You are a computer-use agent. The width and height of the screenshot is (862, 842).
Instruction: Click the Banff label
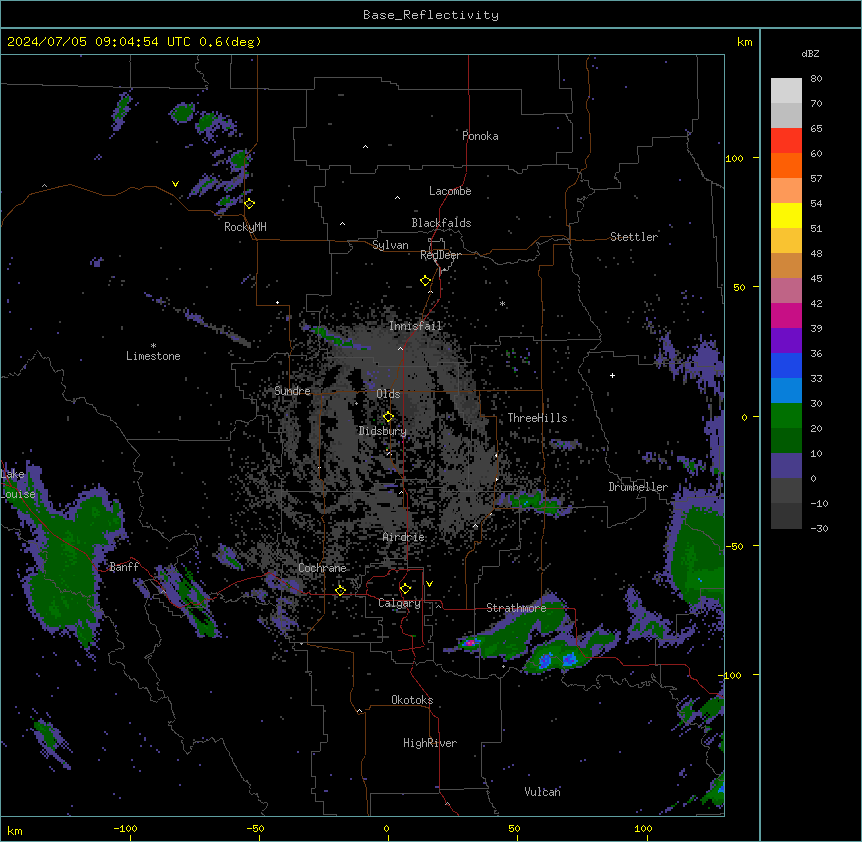pos(124,567)
